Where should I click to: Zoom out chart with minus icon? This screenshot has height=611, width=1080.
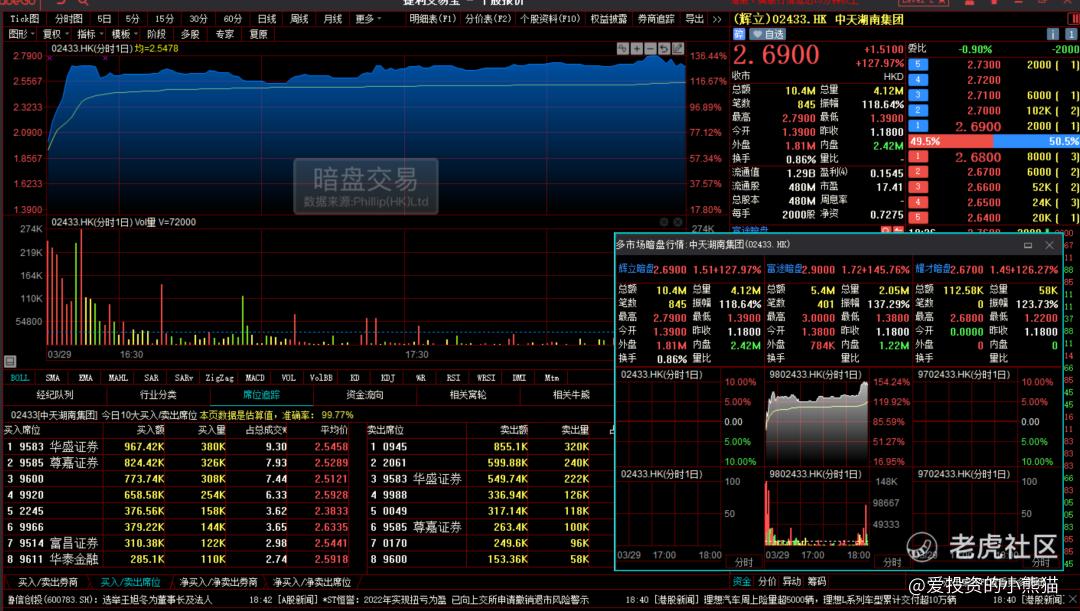[x=650, y=48]
